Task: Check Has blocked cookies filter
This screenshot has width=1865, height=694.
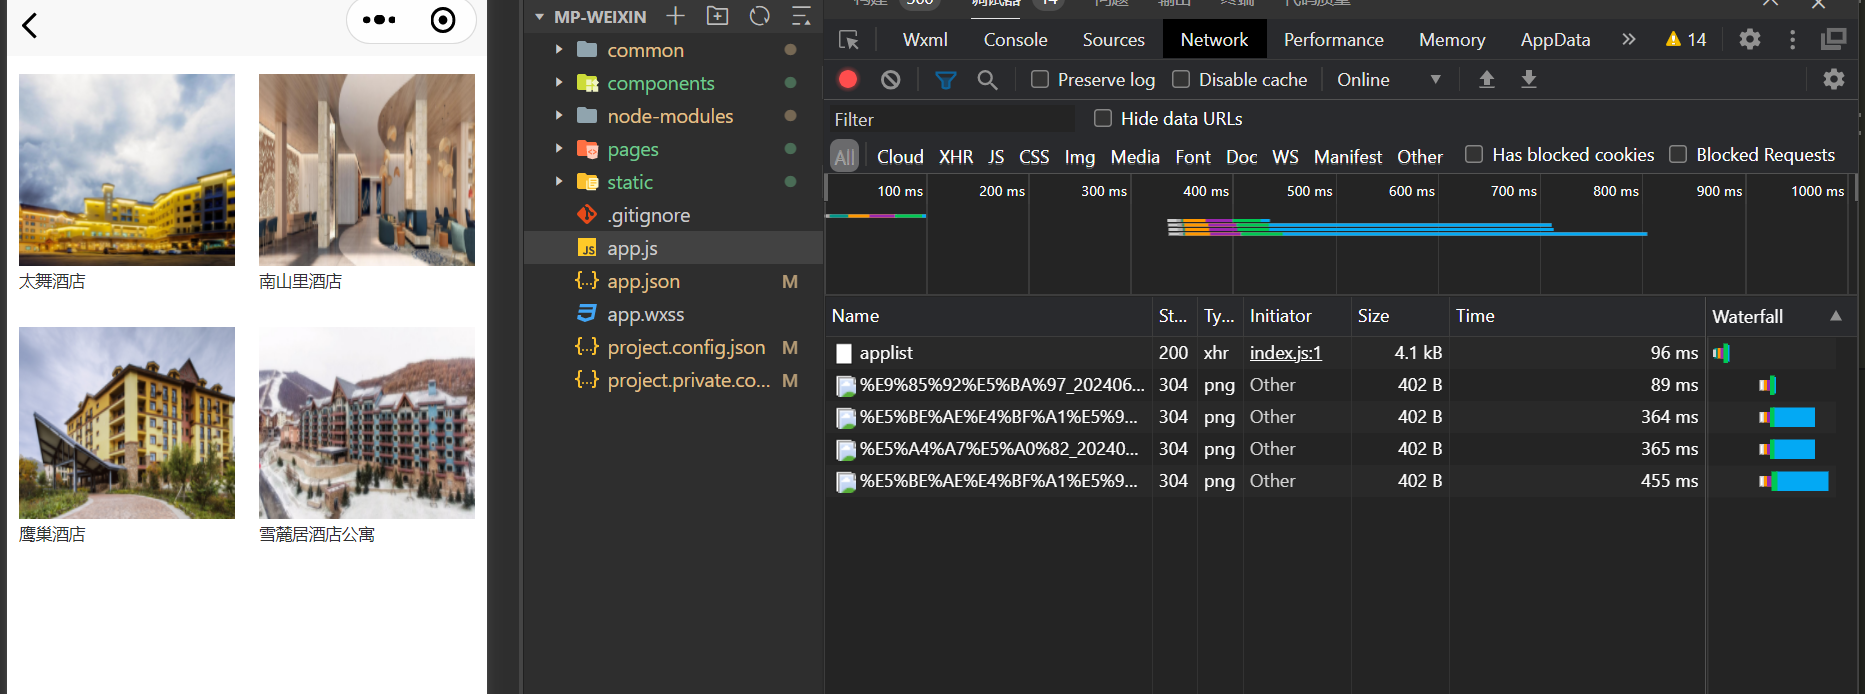Action: (x=1474, y=154)
